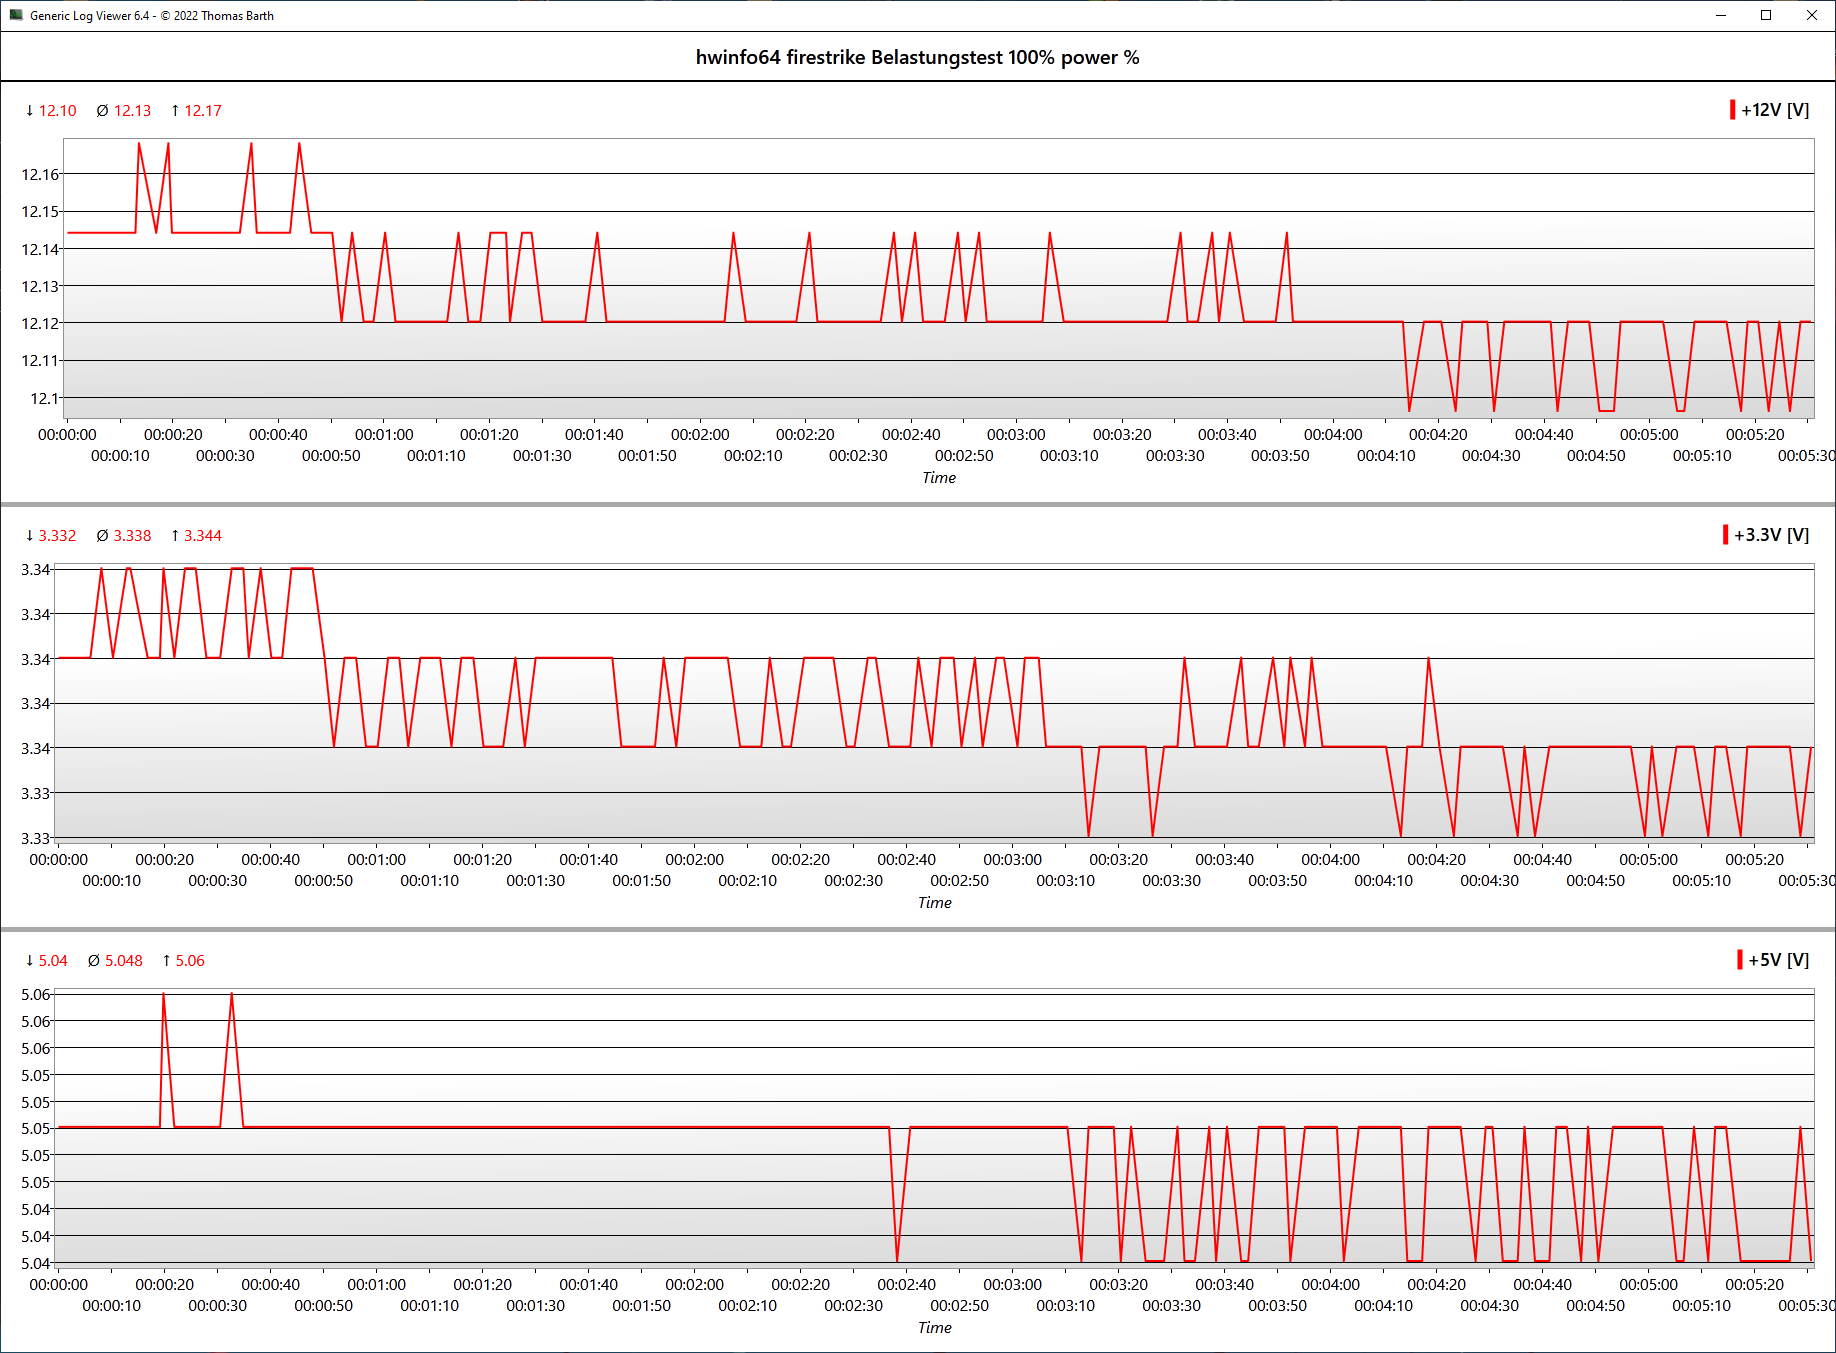This screenshot has height=1353, width=1836.
Task: Click the minimum value 5.04 statistic
Action: (53, 961)
